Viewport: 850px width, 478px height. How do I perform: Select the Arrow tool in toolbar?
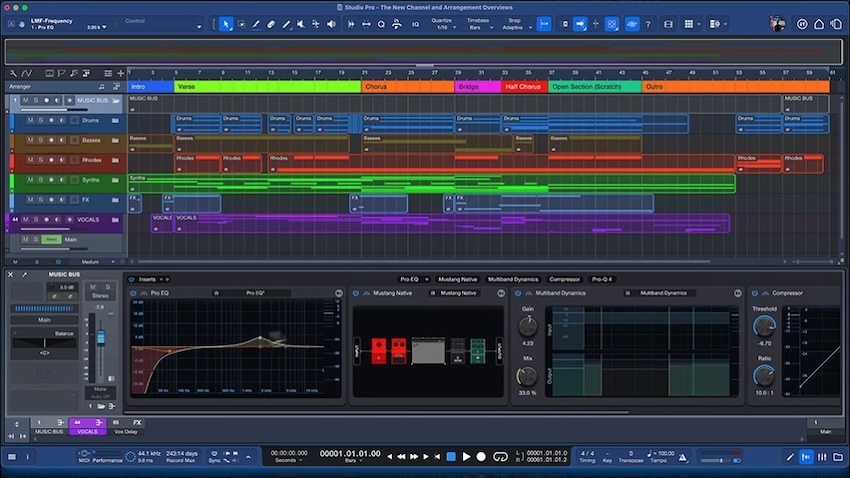point(225,24)
